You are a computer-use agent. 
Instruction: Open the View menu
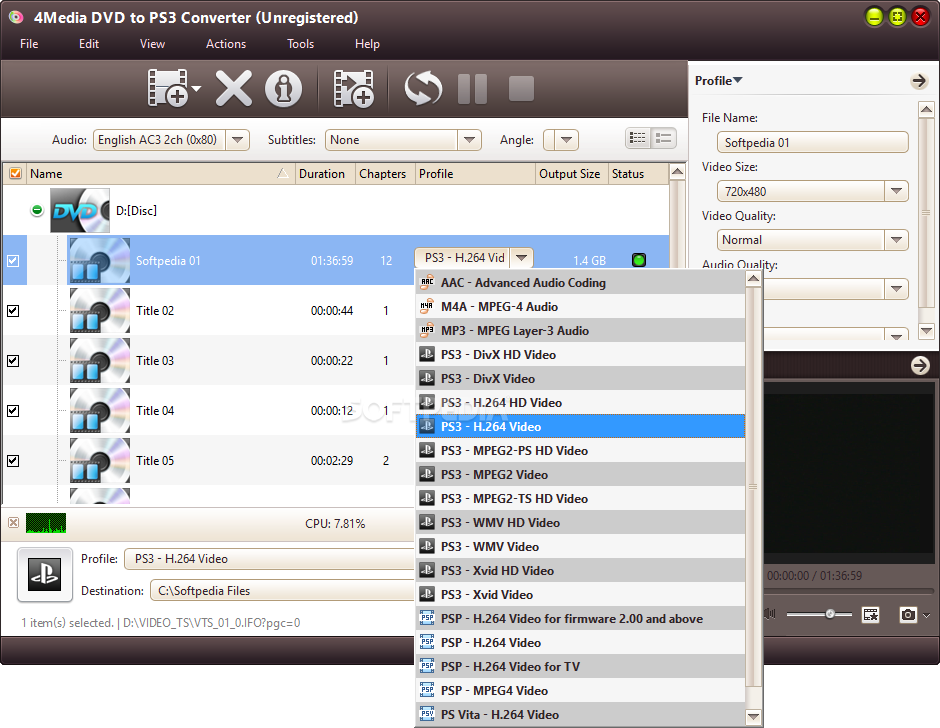(x=152, y=44)
